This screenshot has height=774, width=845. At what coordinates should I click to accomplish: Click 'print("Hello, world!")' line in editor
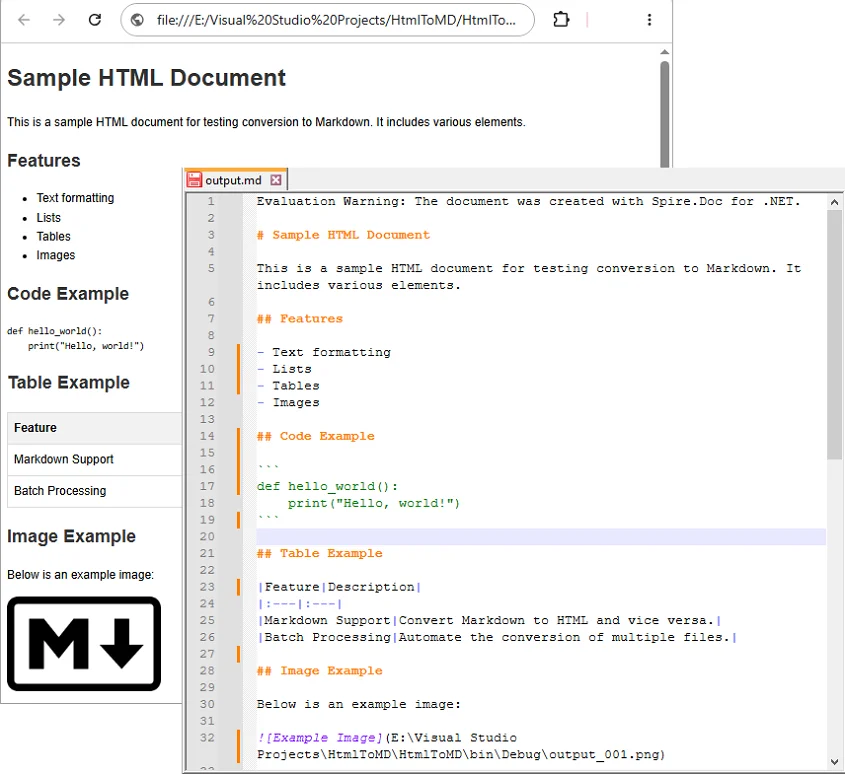(x=373, y=503)
